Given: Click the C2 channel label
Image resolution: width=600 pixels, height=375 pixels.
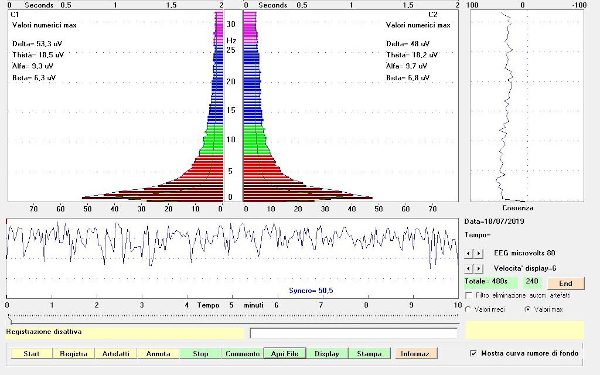Looking at the screenshot, I should (432, 15).
